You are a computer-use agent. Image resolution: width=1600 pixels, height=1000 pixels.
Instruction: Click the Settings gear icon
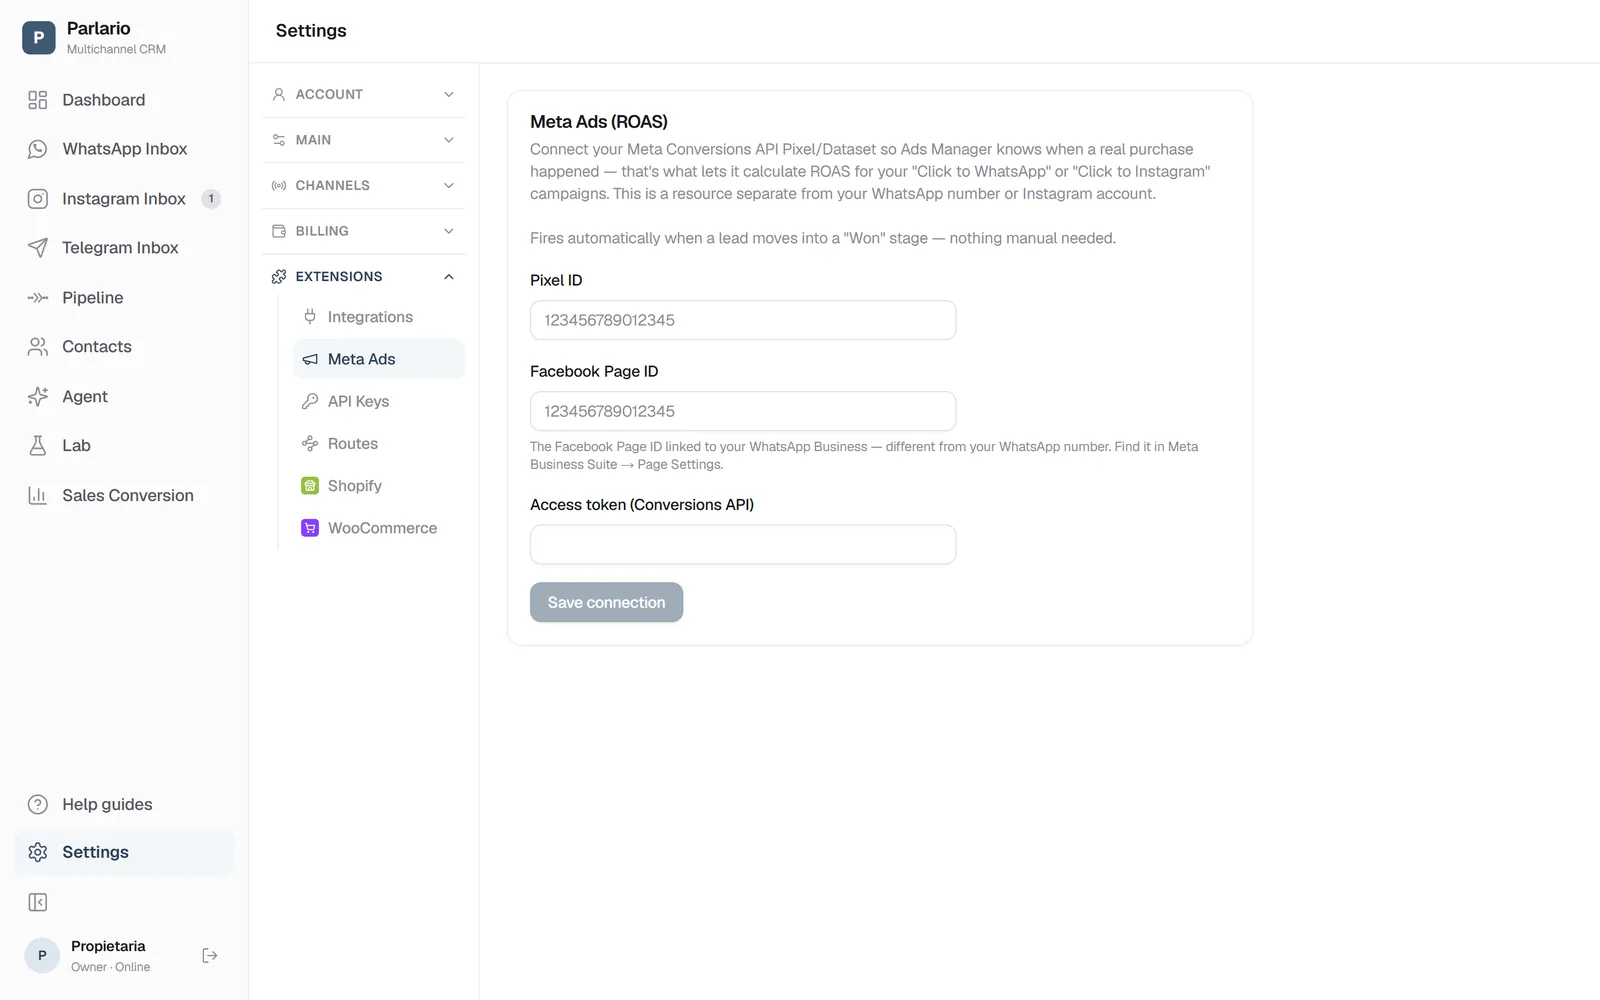(38, 852)
